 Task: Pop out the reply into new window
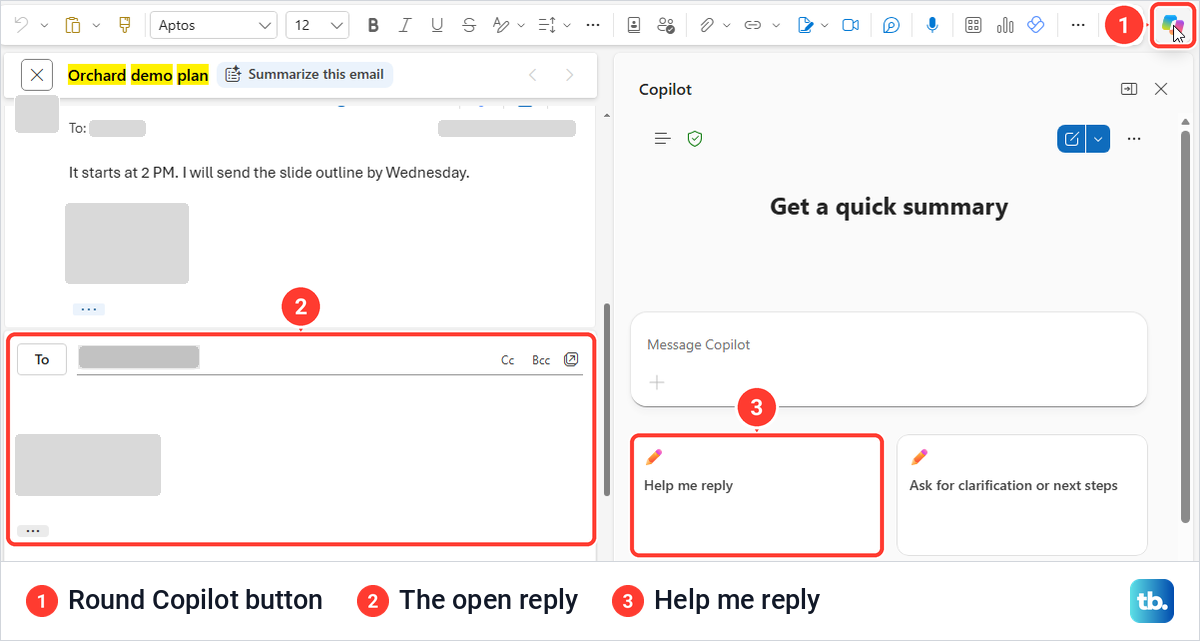(571, 359)
